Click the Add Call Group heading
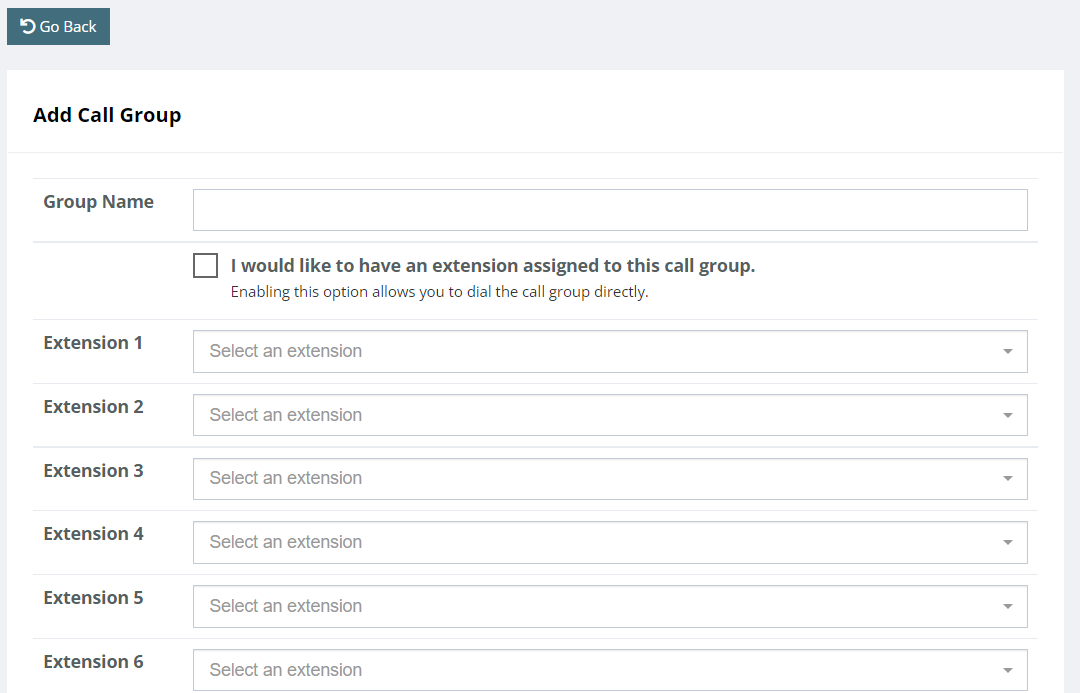The height and width of the screenshot is (693, 1080). (106, 114)
